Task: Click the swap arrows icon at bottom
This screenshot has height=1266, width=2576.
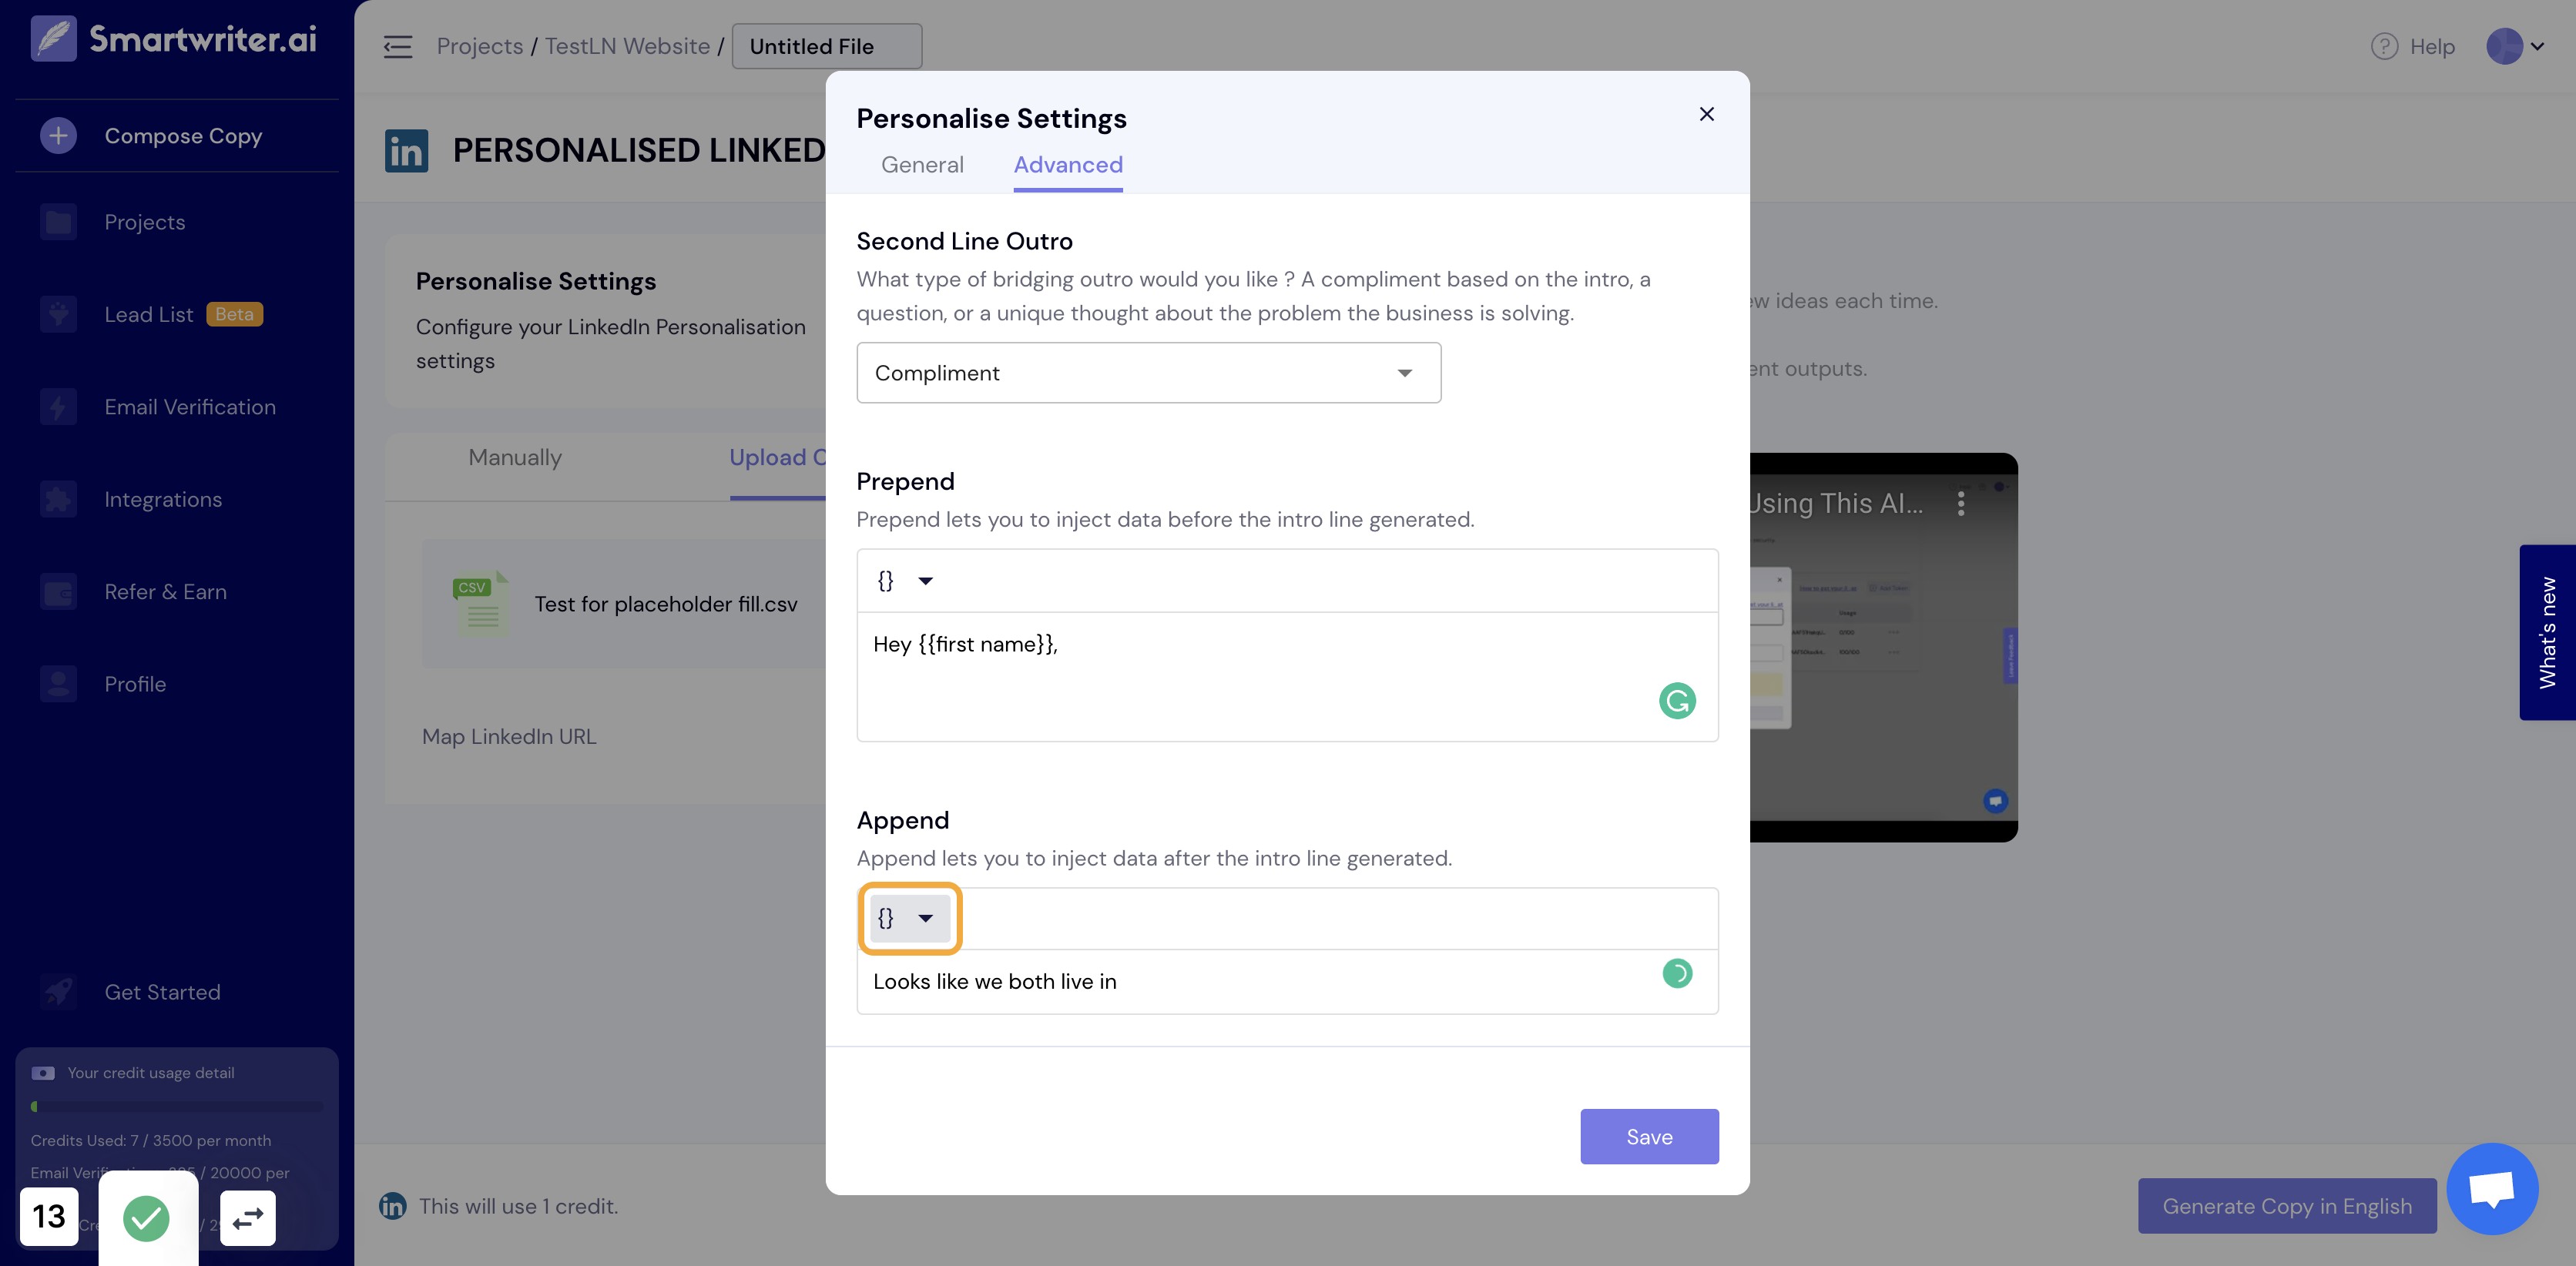Action: pyautogui.click(x=247, y=1218)
